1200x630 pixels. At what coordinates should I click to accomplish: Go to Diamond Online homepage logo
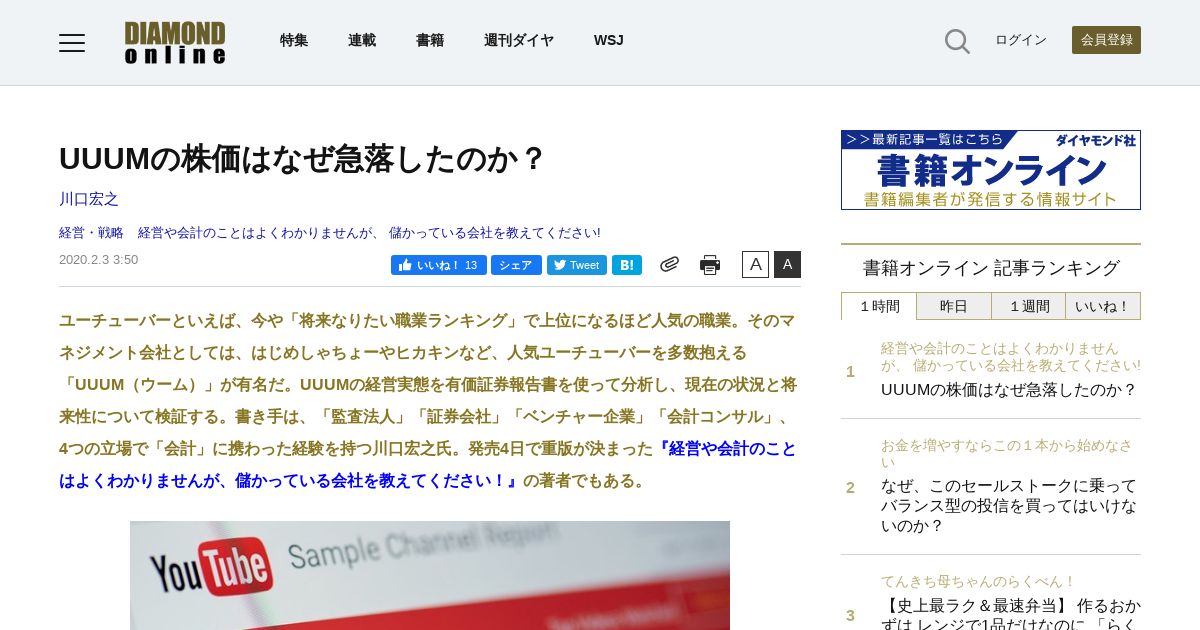coord(175,42)
